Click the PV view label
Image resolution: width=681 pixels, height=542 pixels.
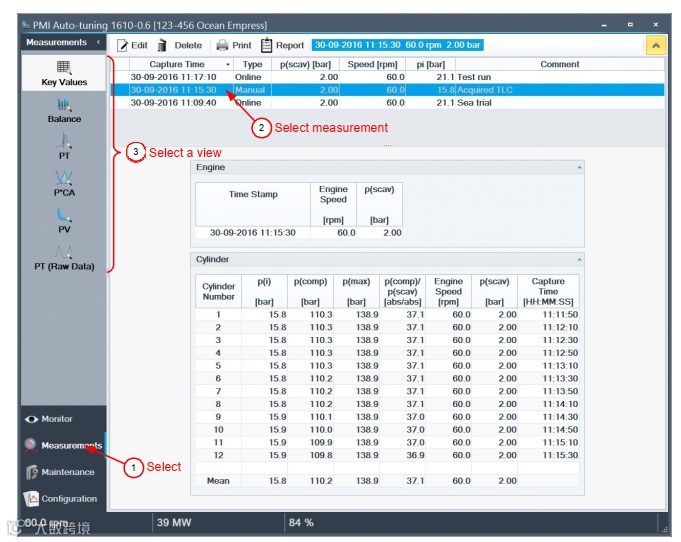pos(64,230)
